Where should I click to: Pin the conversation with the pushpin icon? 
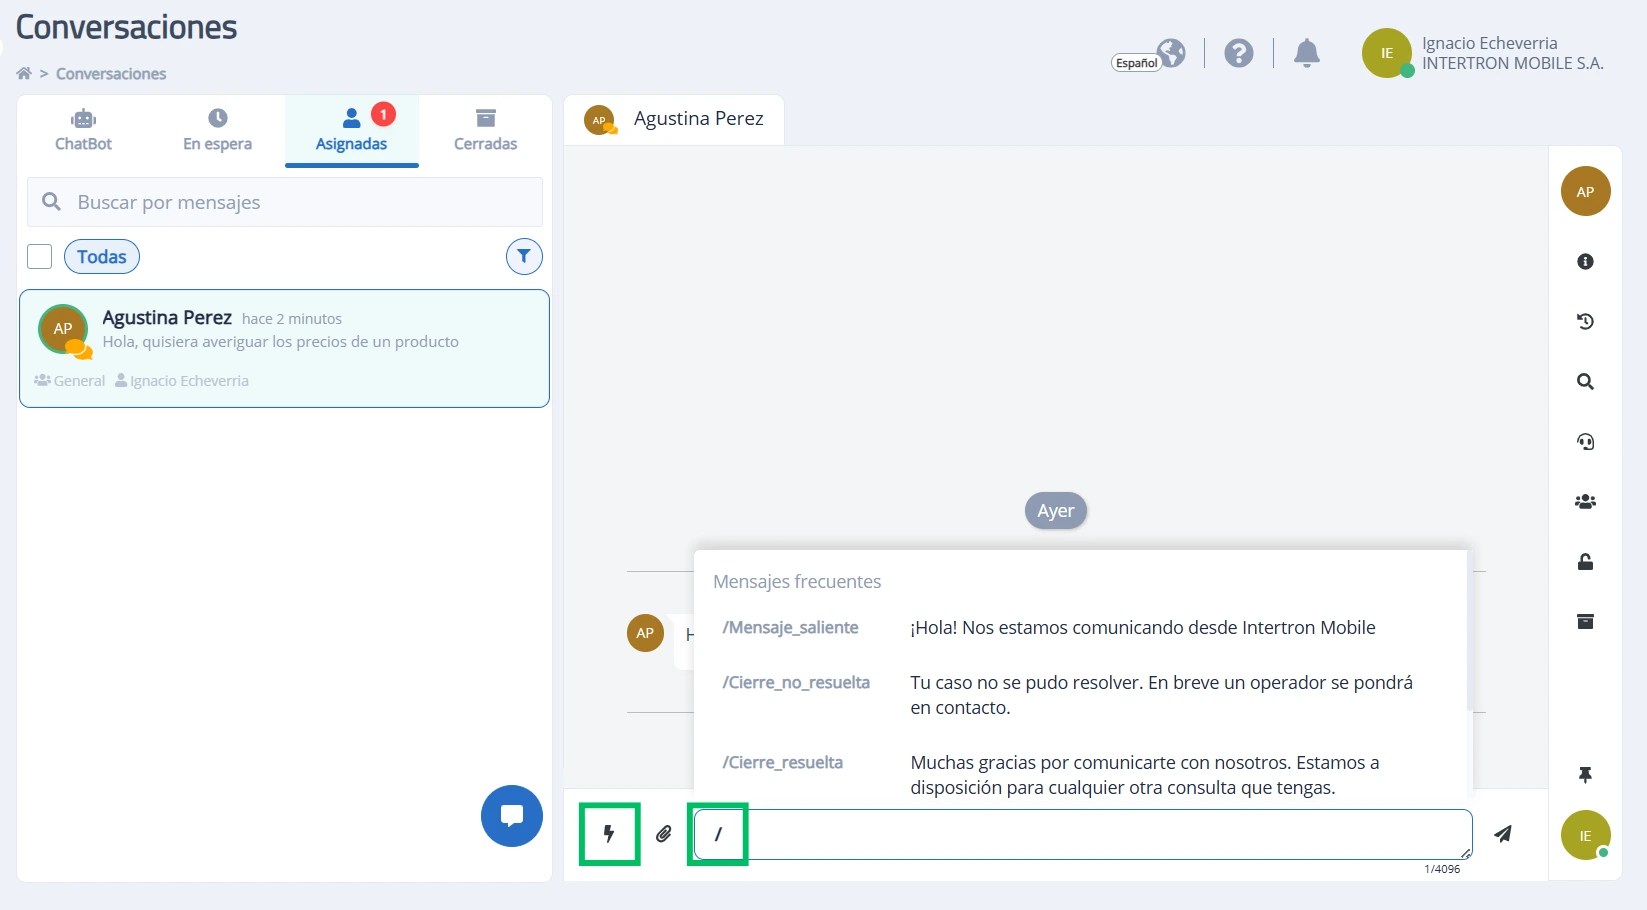pos(1585,775)
